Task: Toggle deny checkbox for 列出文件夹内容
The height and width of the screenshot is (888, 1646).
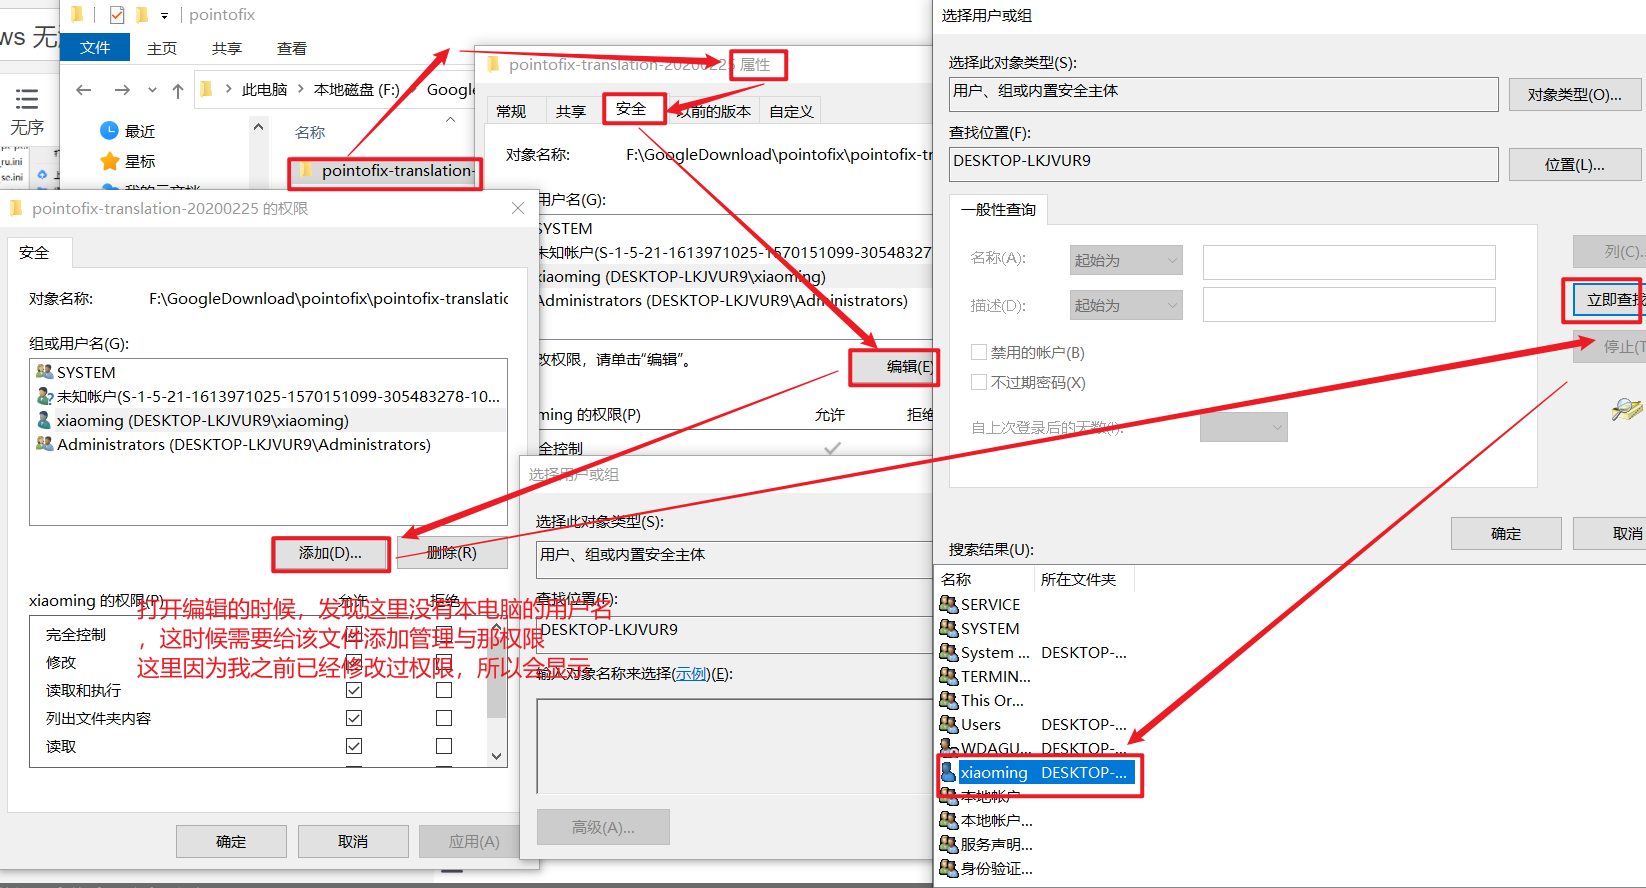Action: pyautogui.click(x=444, y=718)
